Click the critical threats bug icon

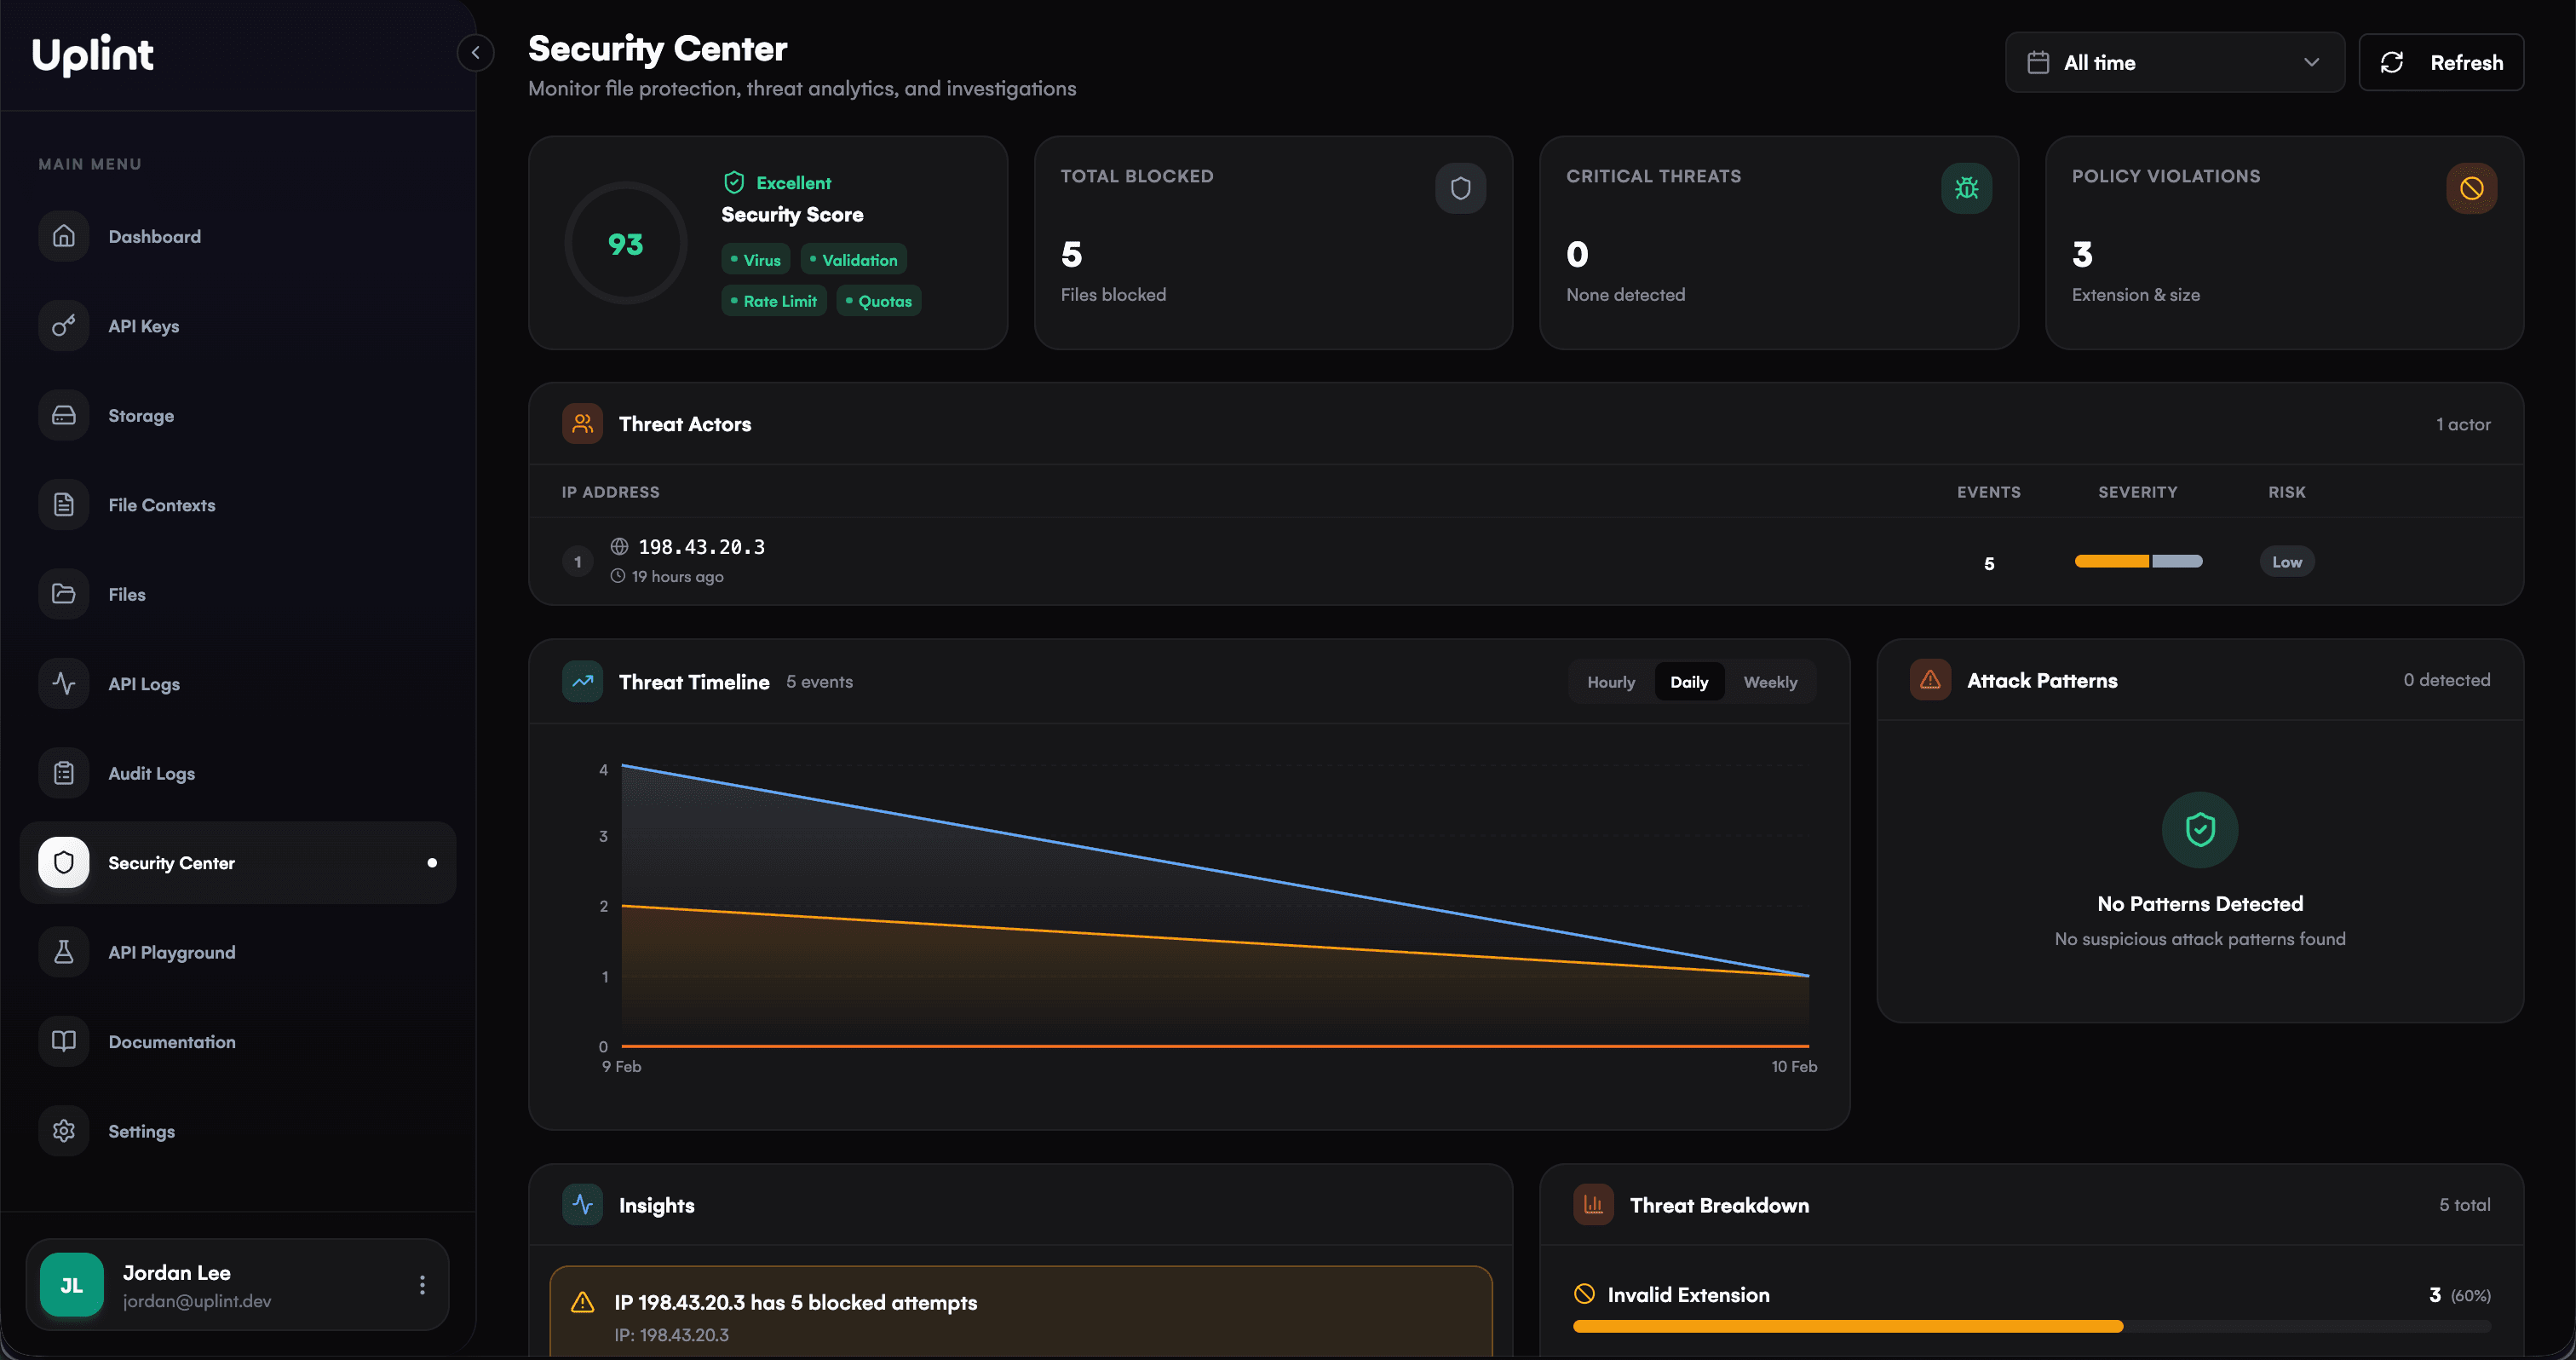point(1966,187)
